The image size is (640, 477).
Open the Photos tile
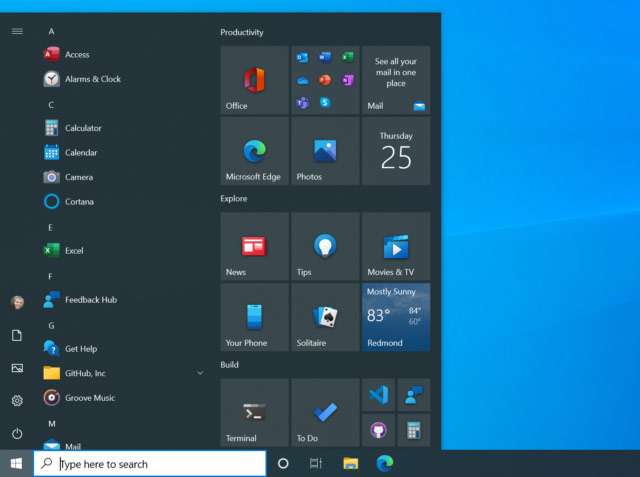325,151
